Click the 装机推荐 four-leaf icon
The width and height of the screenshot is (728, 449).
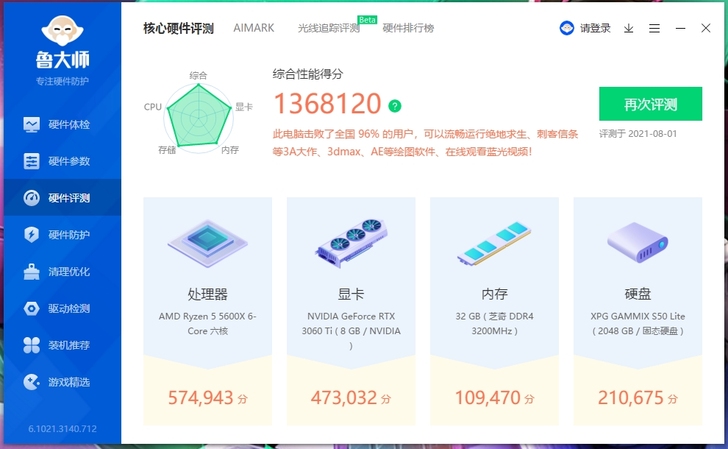point(32,345)
